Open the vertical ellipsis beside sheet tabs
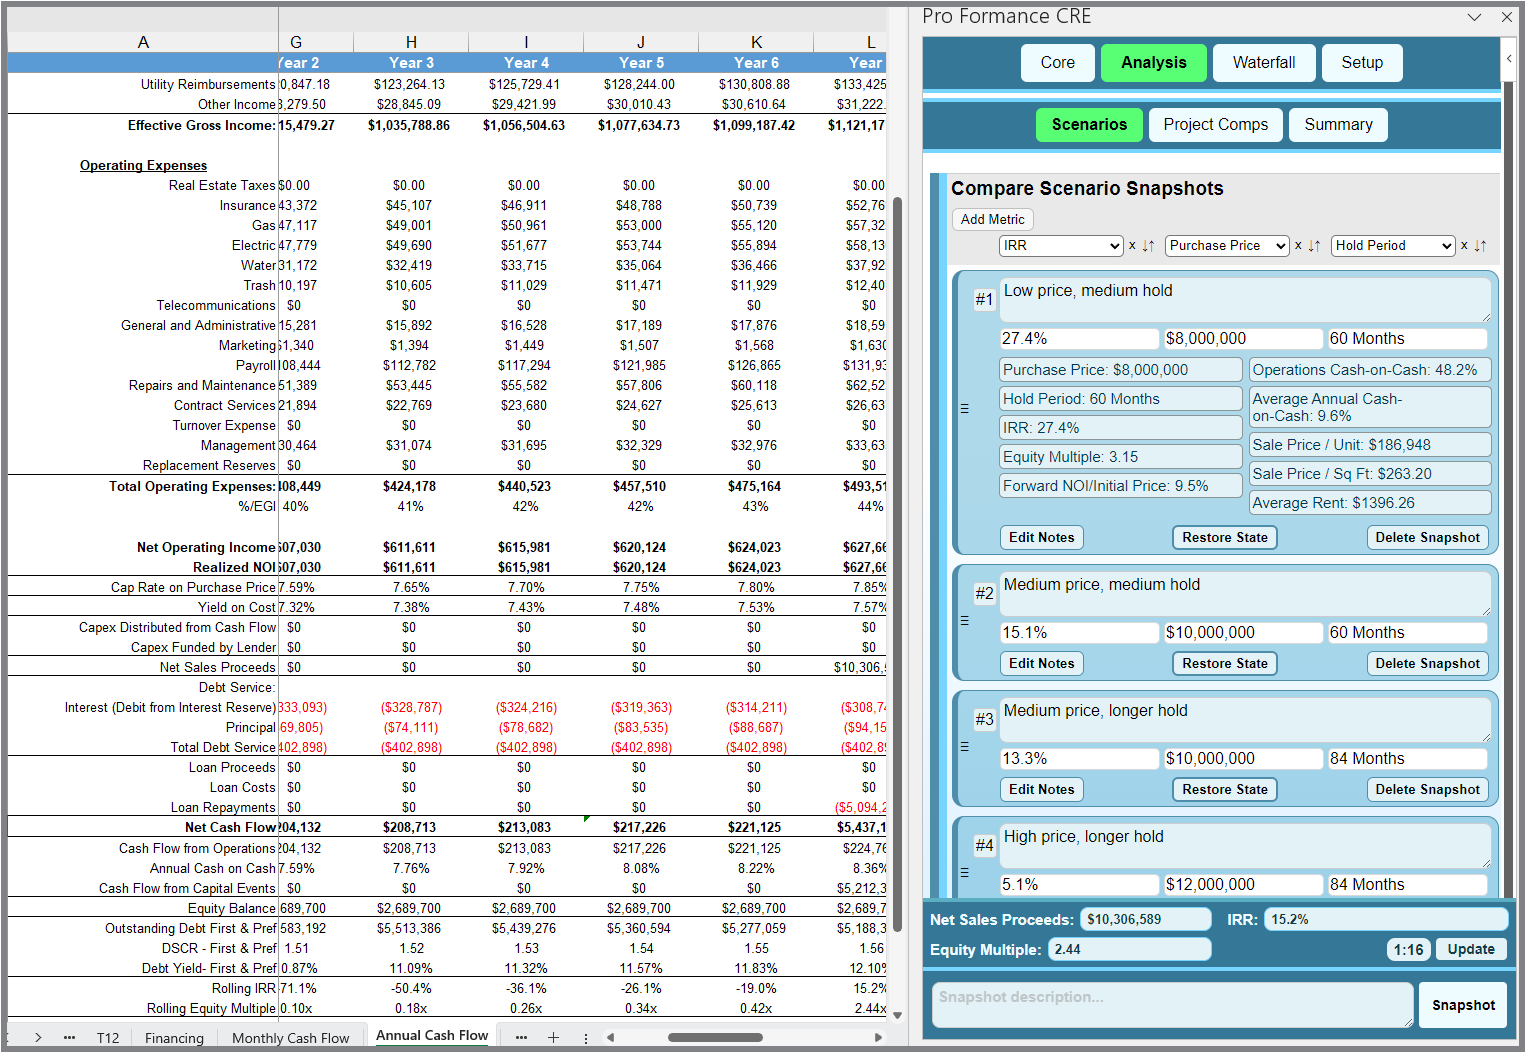The height and width of the screenshot is (1053, 1525). [x=585, y=1038]
